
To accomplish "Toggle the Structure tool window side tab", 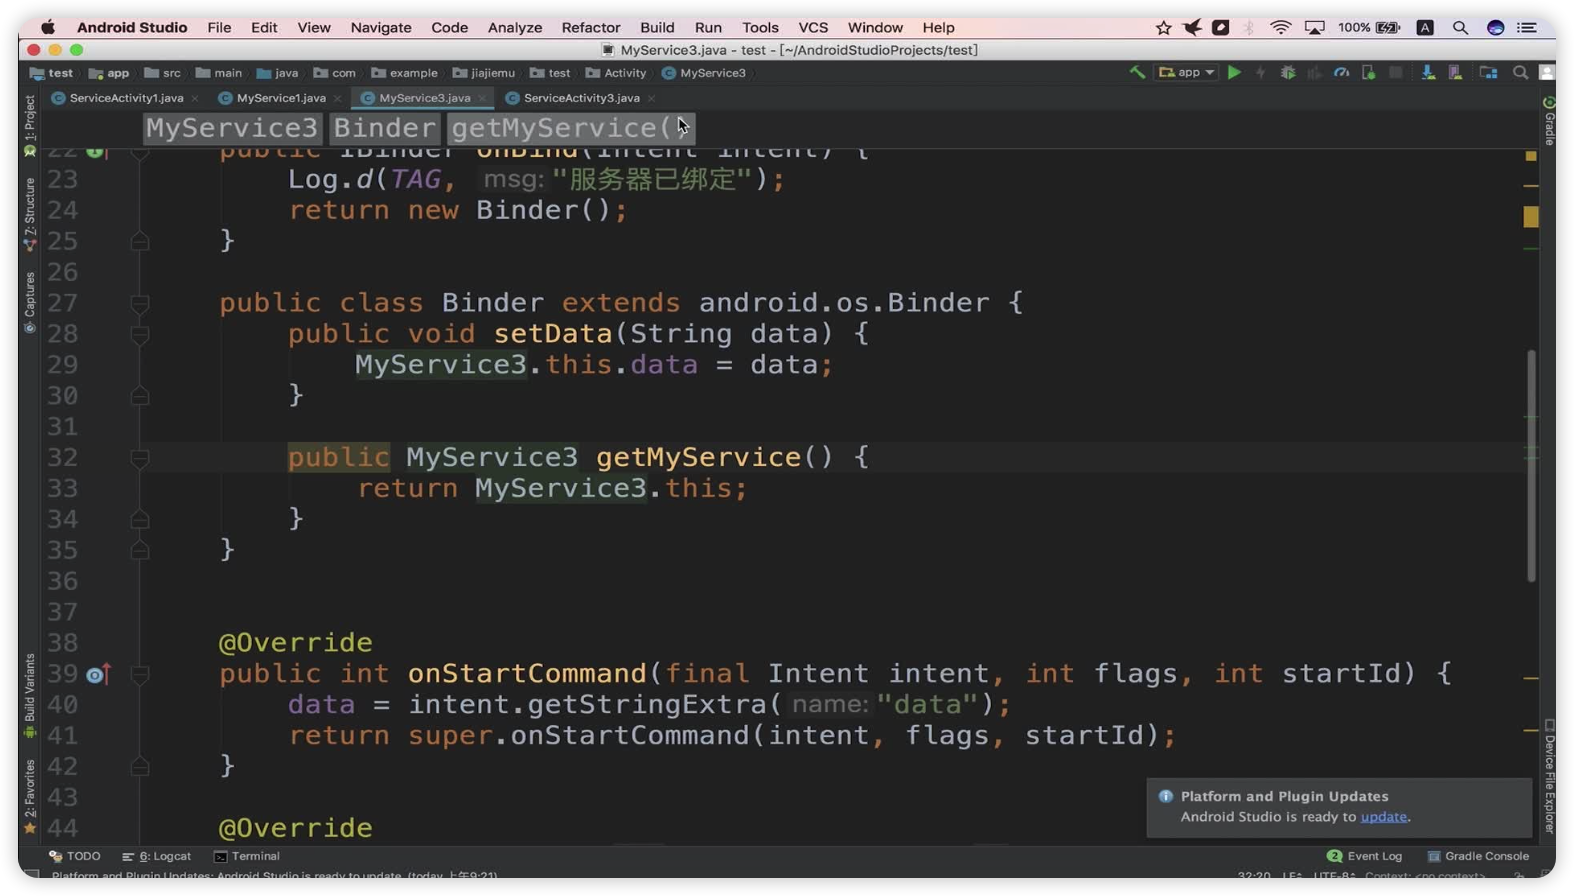I will point(29,213).
